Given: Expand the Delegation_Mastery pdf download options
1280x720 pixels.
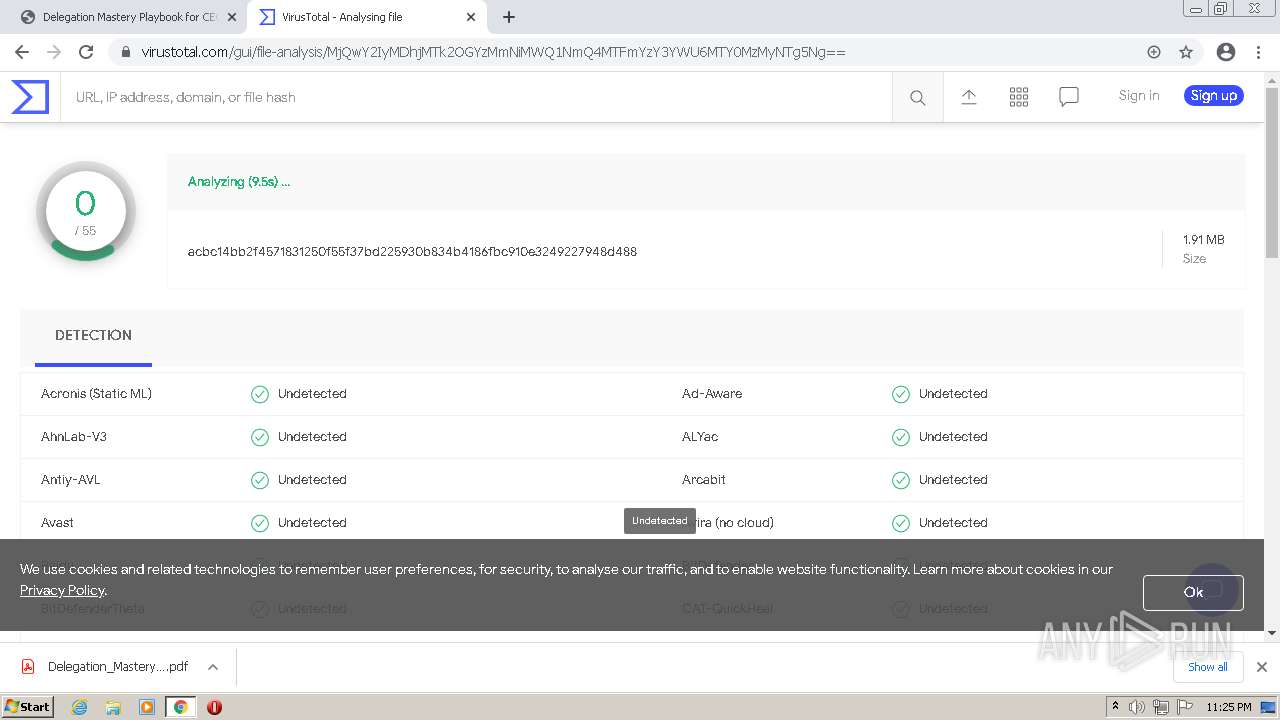Looking at the screenshot, I should coord(213,667).
